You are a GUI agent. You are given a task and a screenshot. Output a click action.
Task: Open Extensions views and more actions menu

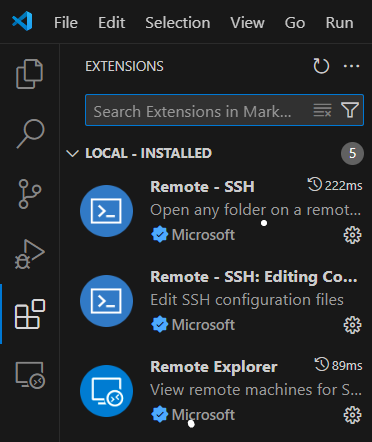(351, 66)
